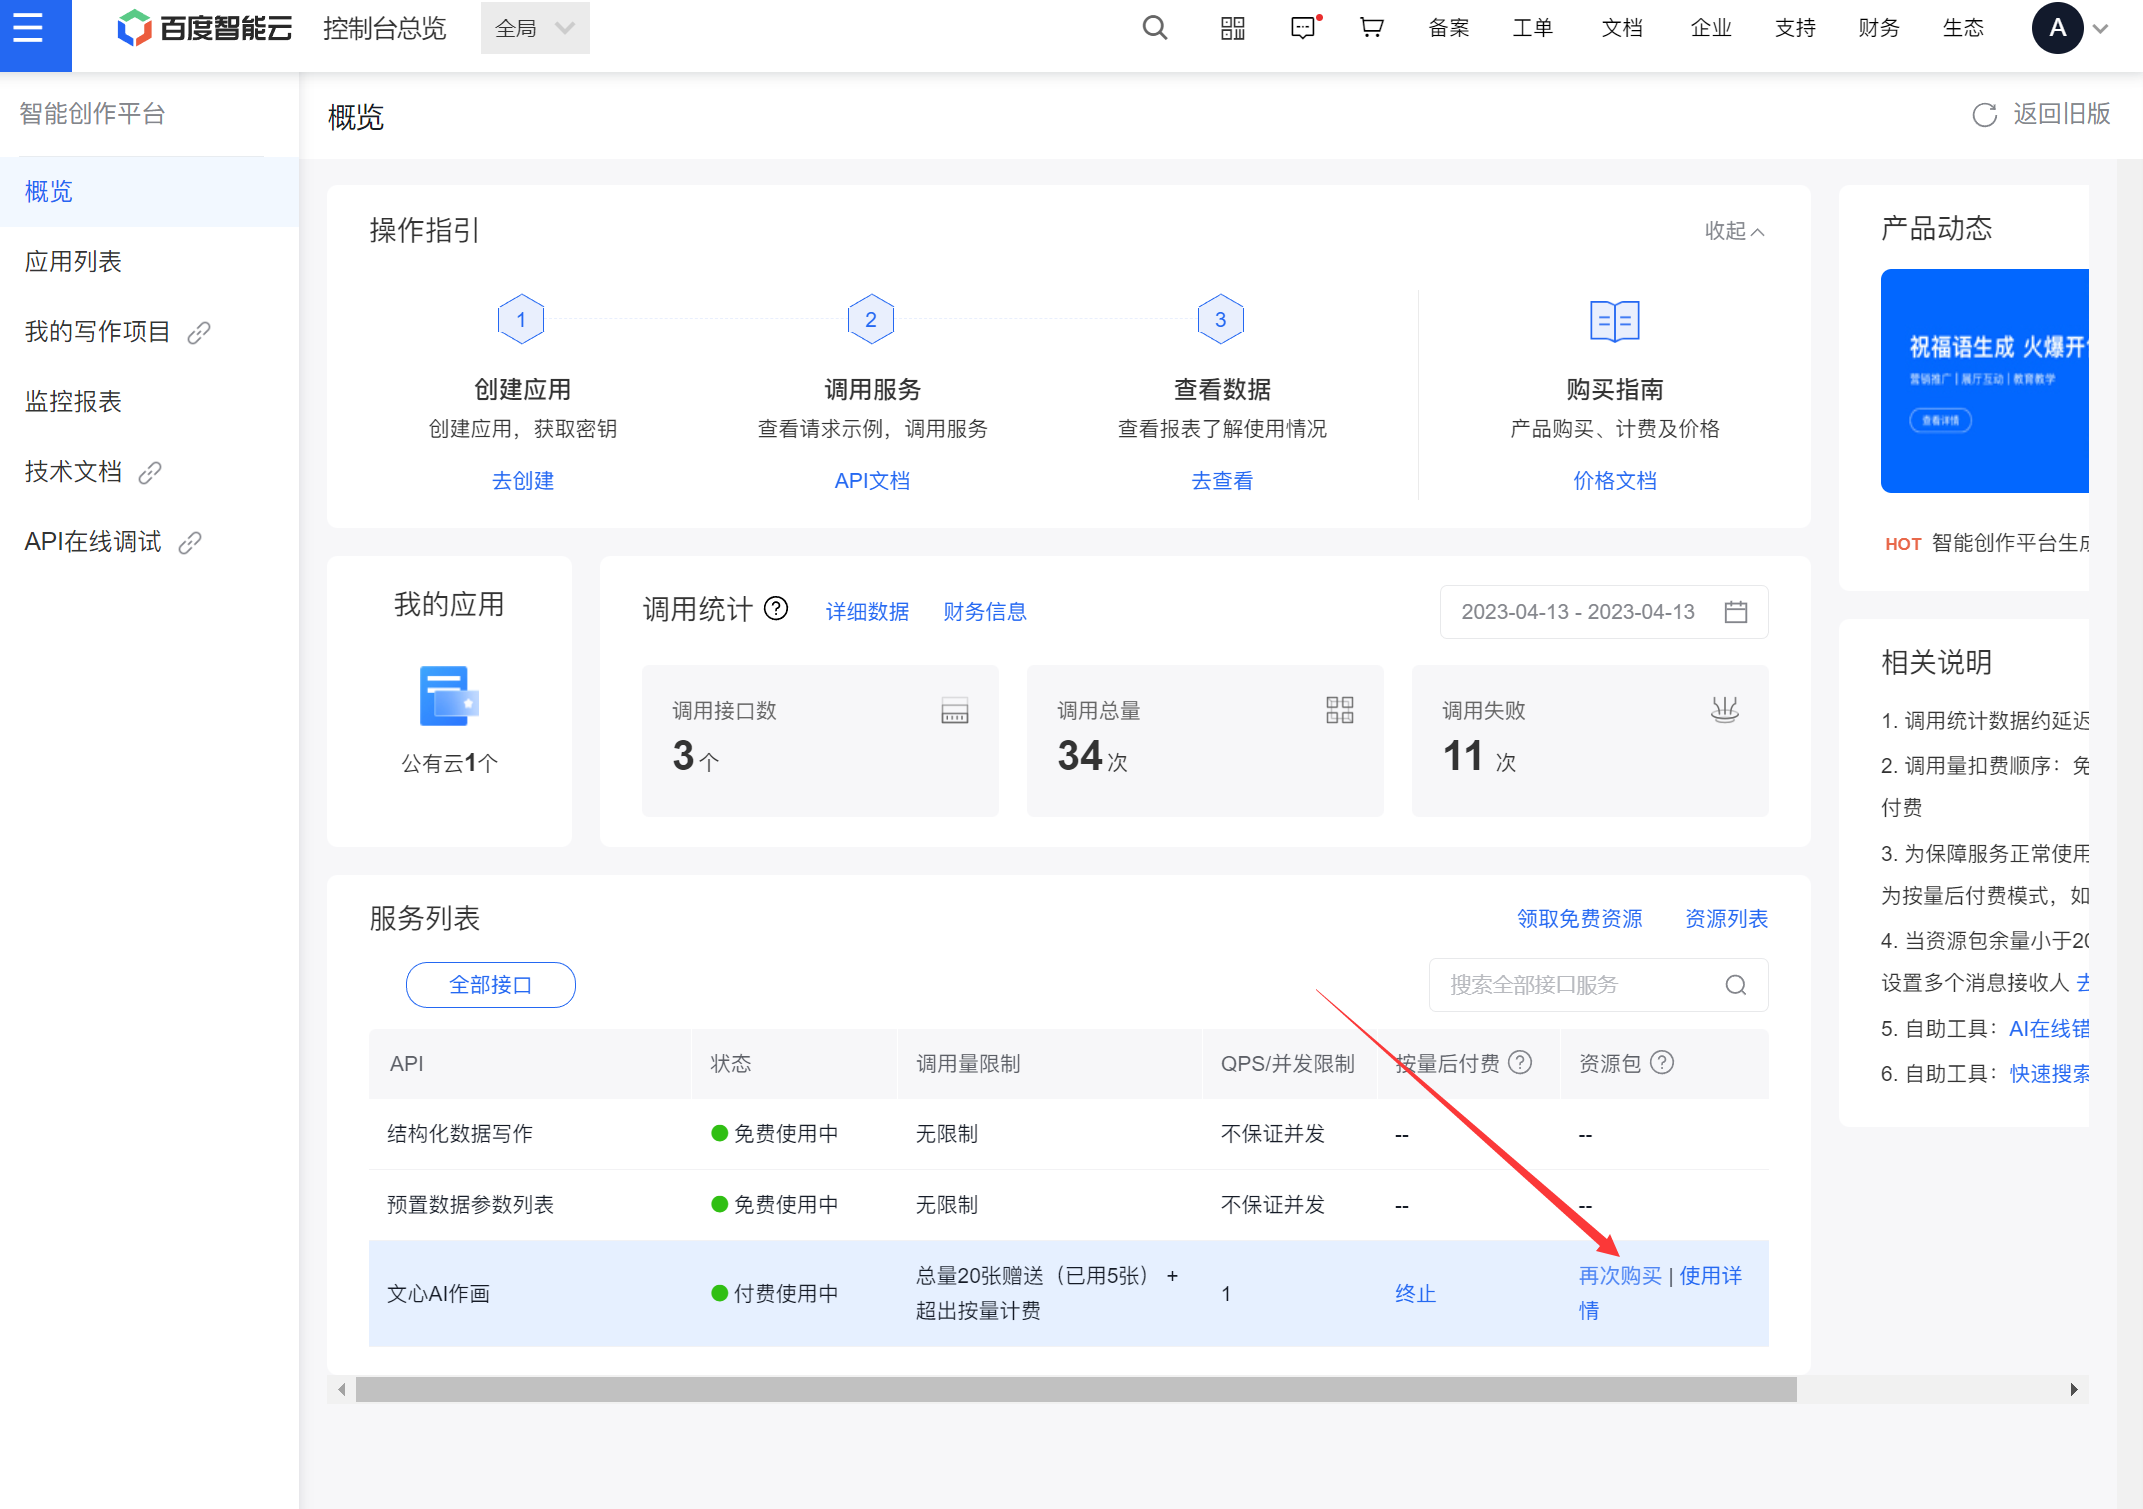Click the 调用总量 grid icon

[1339, 710]
